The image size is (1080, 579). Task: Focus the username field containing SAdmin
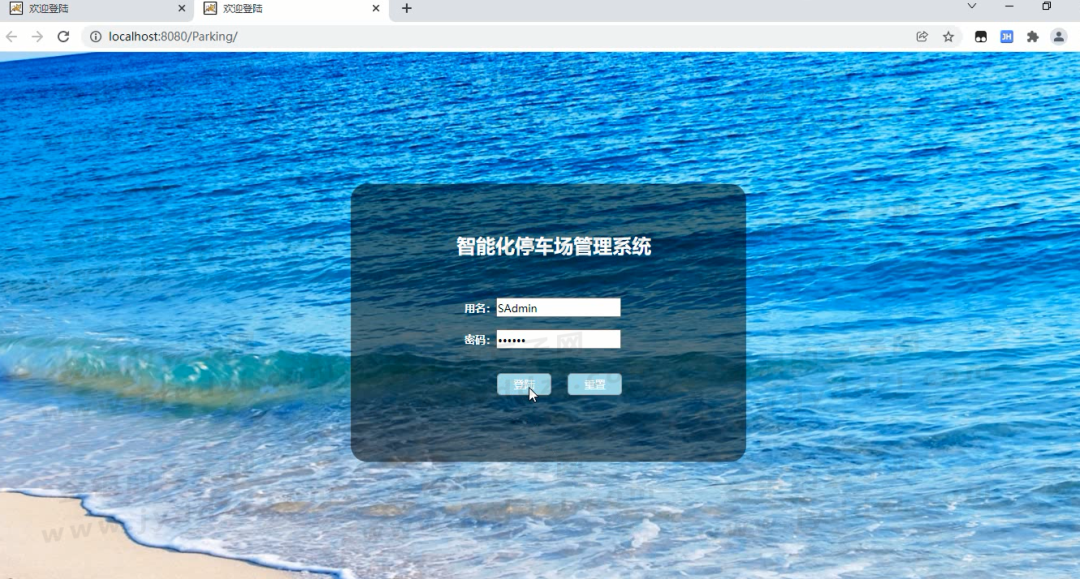(559, 308)
